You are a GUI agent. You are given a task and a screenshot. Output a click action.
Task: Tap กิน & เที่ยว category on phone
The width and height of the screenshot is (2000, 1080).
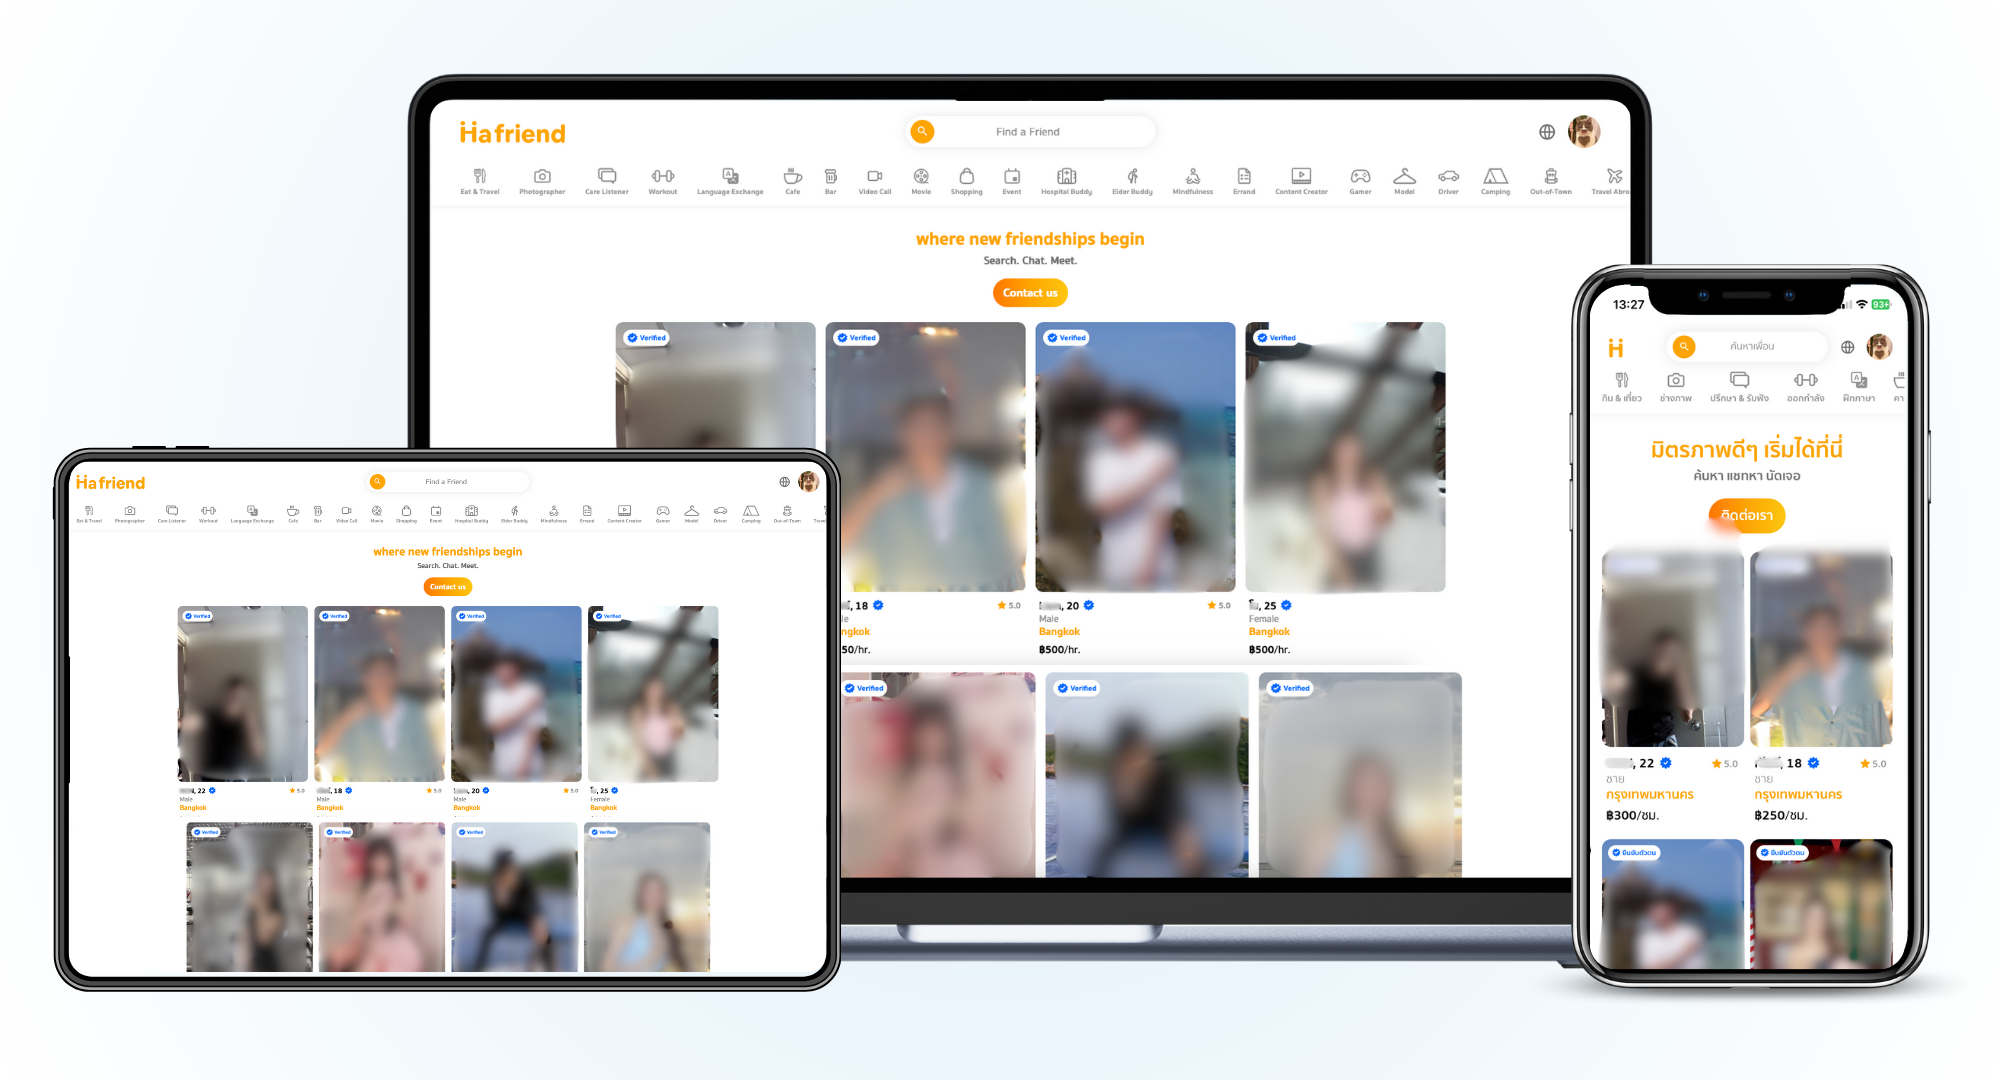1622,387
